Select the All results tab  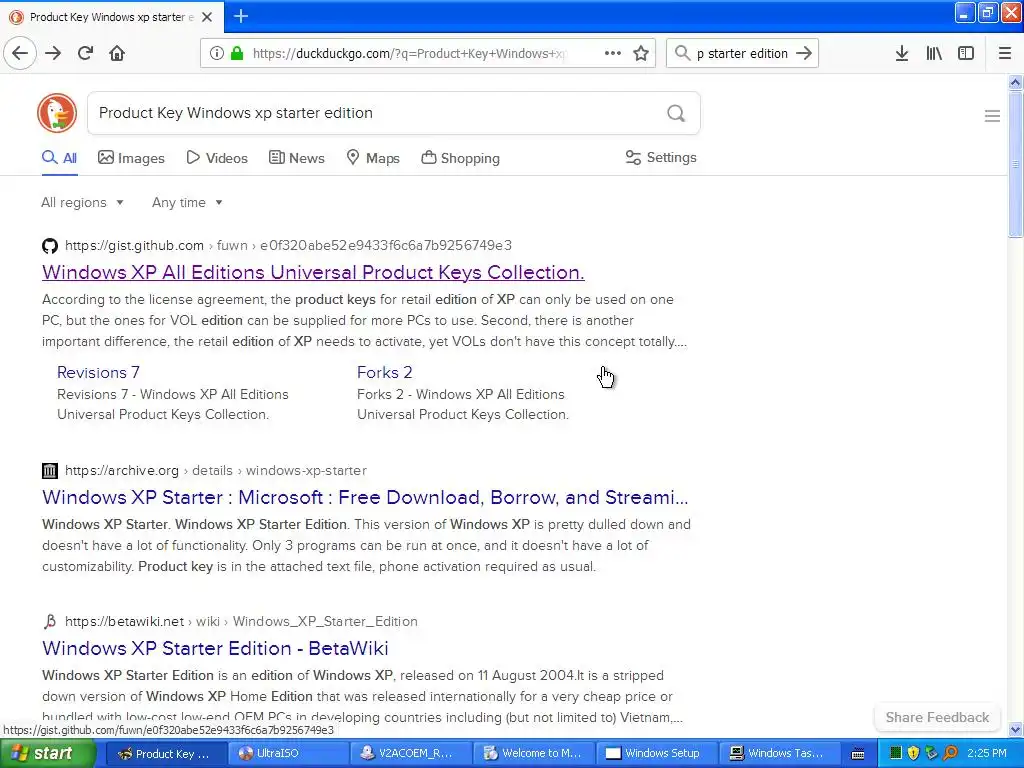coord(59,158)
